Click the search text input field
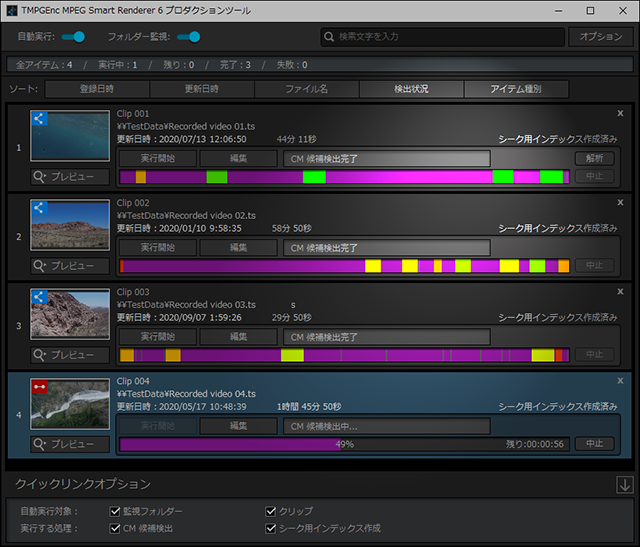640x547 pixels. click(442, 37)
